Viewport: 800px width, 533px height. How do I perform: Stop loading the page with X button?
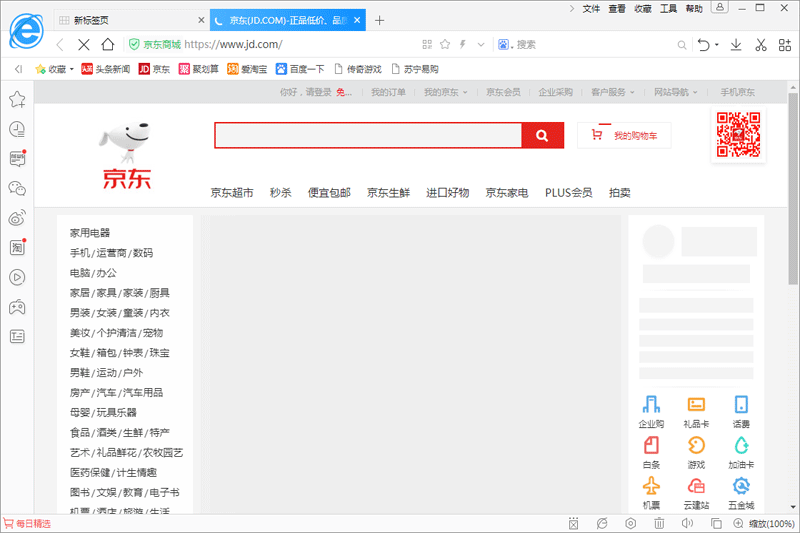(84, 45)
